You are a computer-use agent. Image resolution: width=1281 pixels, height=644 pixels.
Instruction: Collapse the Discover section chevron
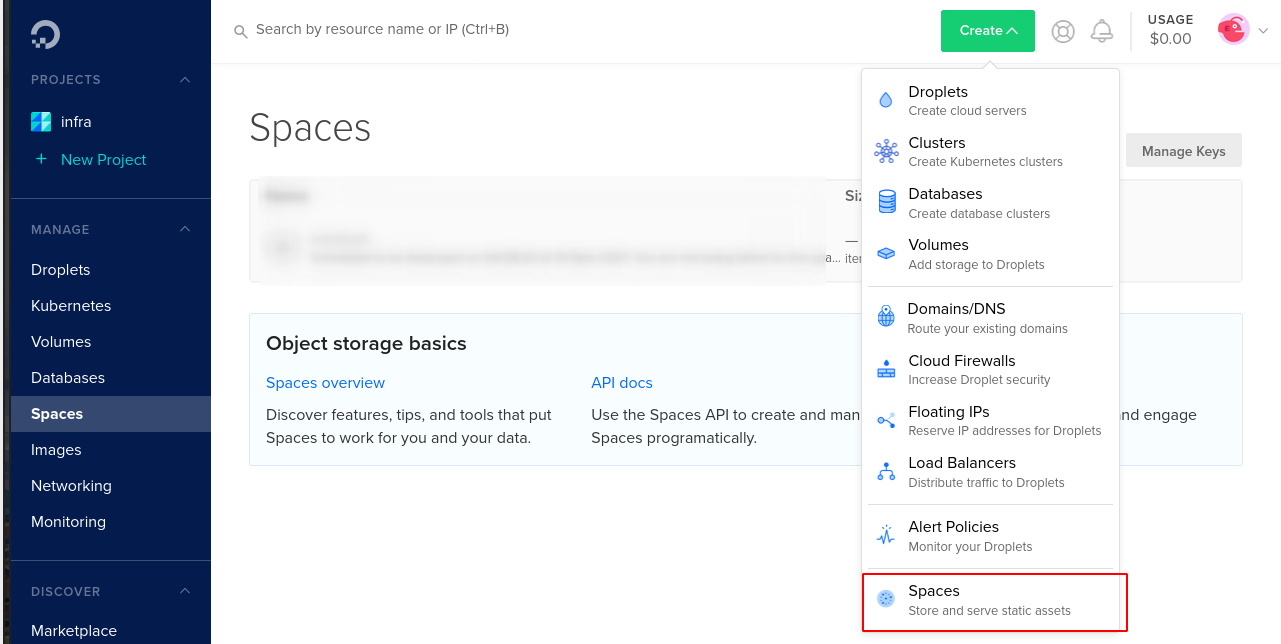click(185, 592)
